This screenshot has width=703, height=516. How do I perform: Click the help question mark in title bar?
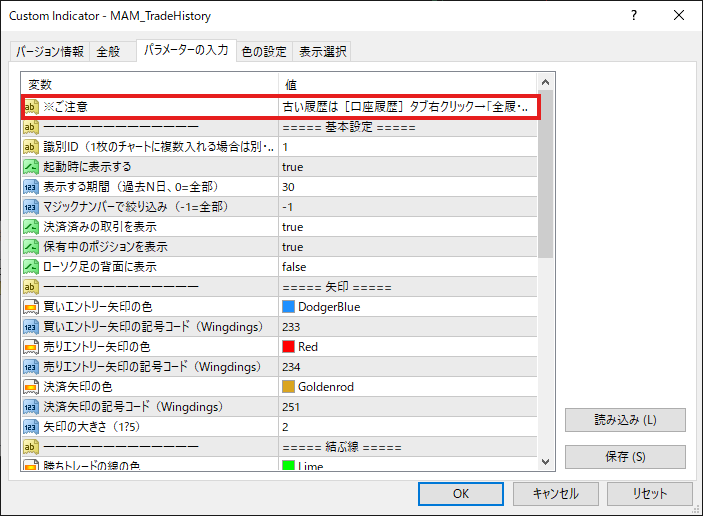pyautogui.click(x=634, y=16)
